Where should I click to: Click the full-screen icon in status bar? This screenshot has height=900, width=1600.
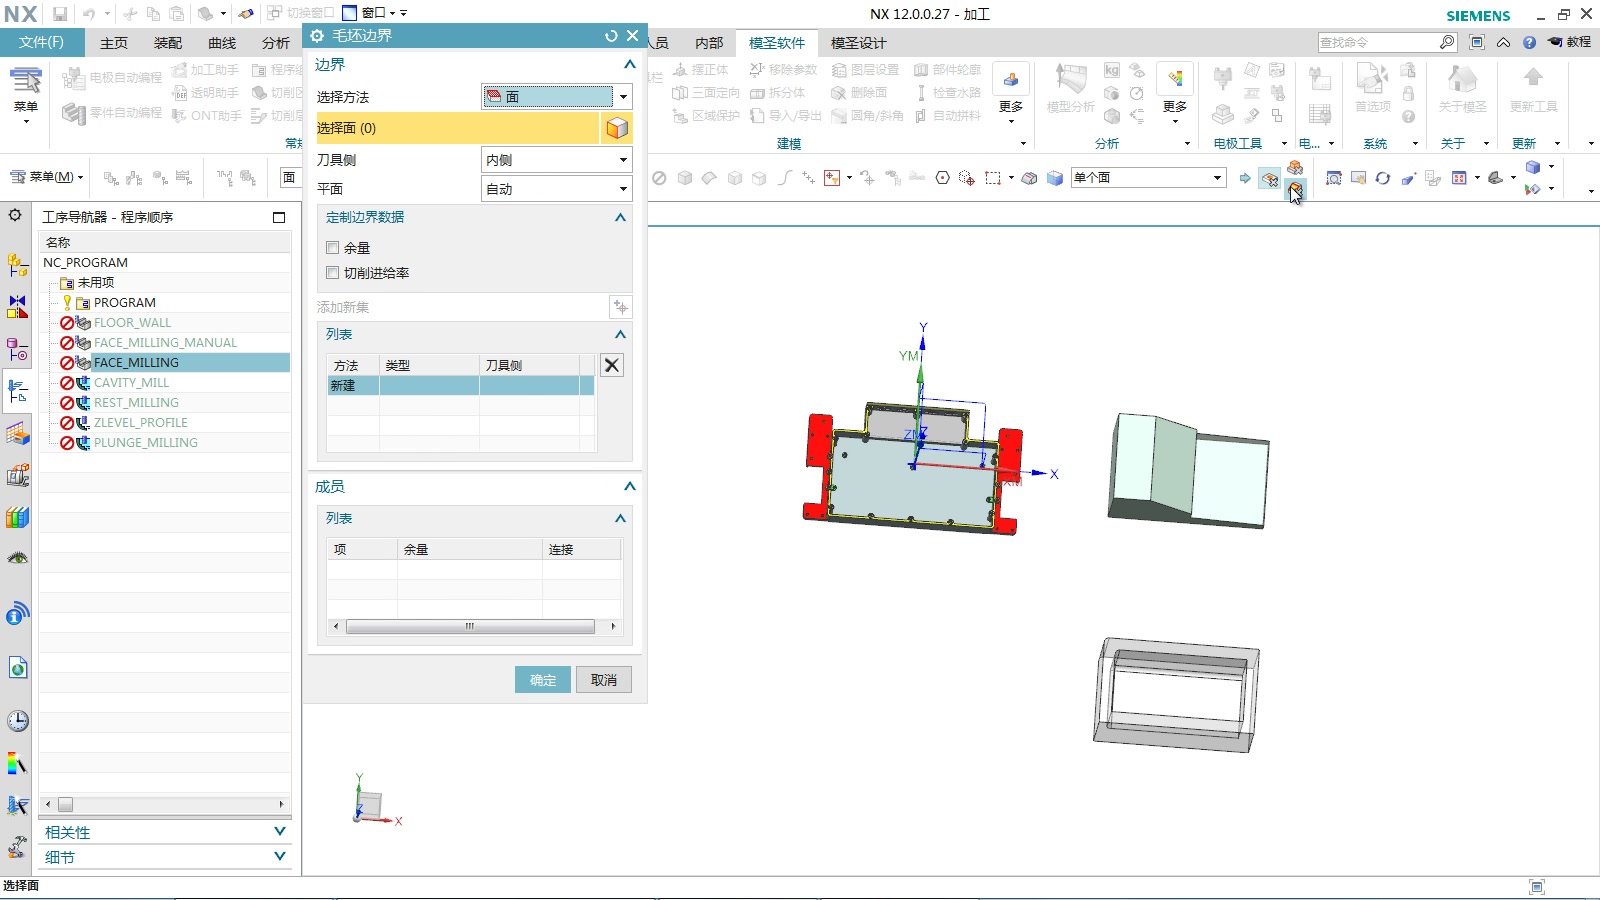click(x=1537, y=887)
